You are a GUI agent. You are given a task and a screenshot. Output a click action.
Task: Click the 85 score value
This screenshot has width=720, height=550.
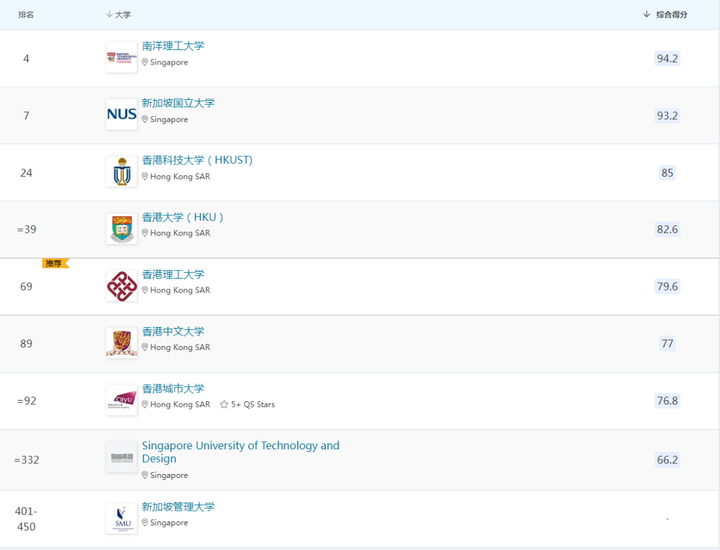pos(667,173)
